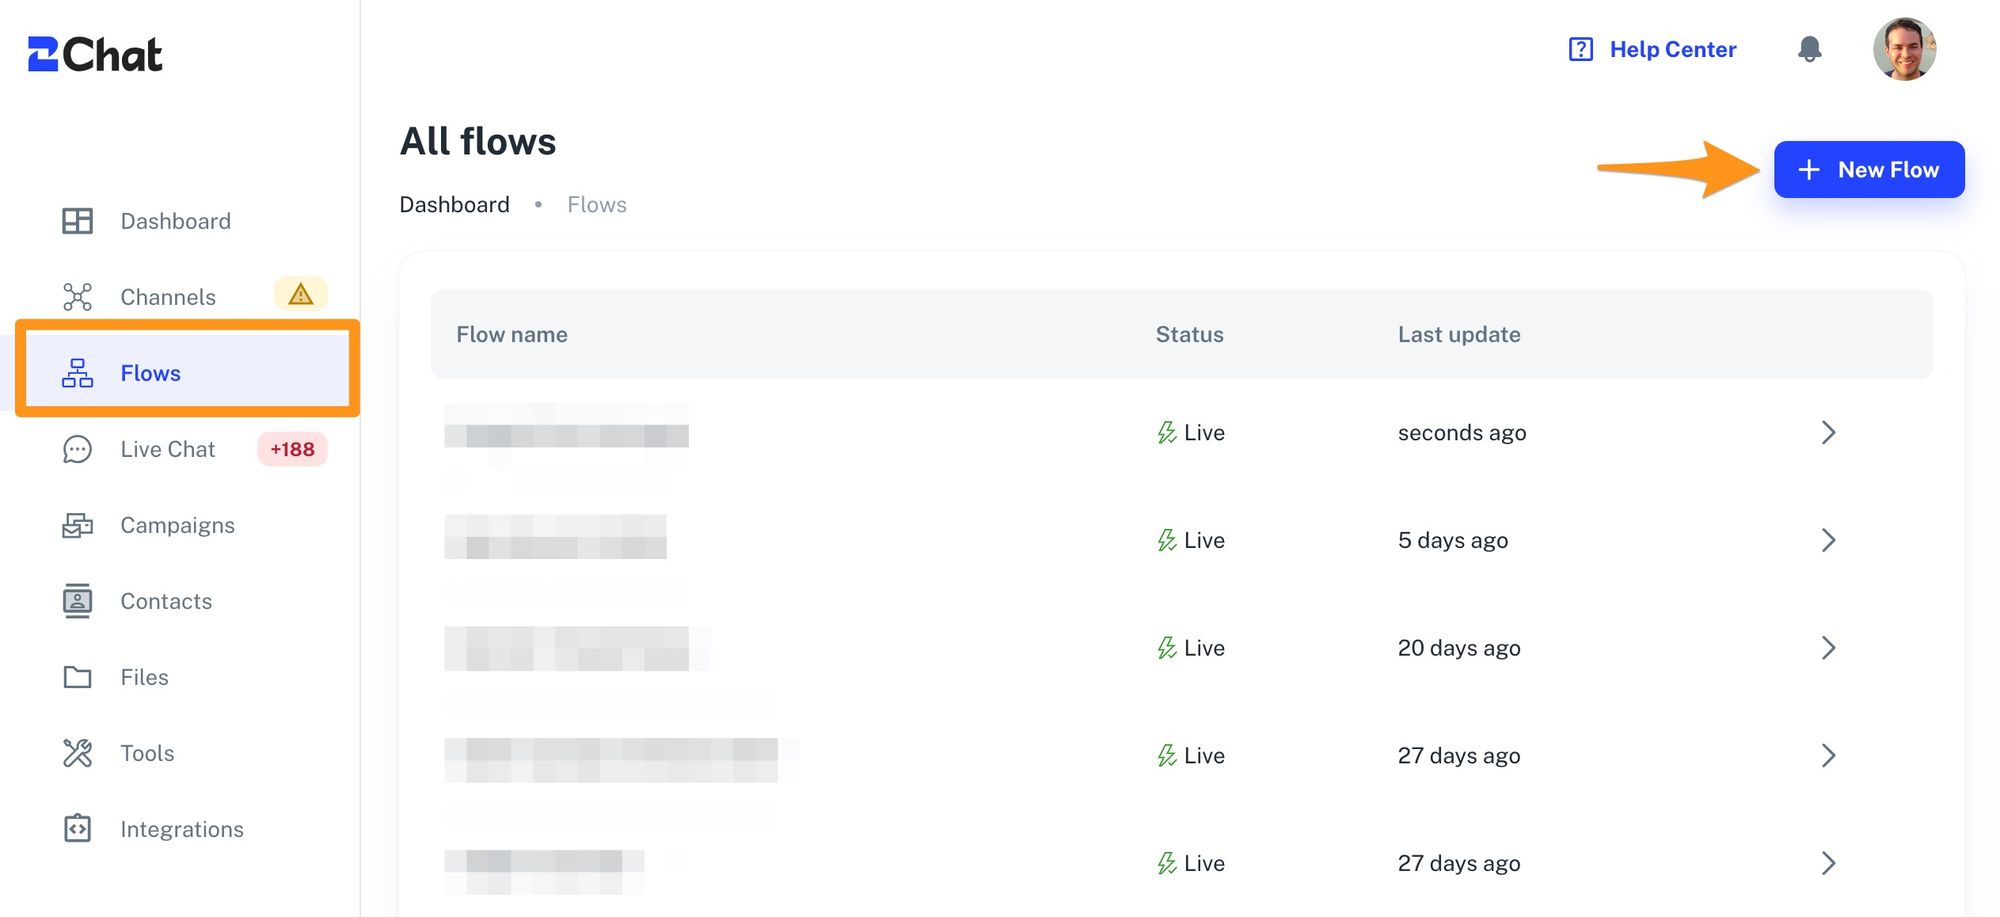Open Files section
The image size is (2000, 917).
(144, 677)
